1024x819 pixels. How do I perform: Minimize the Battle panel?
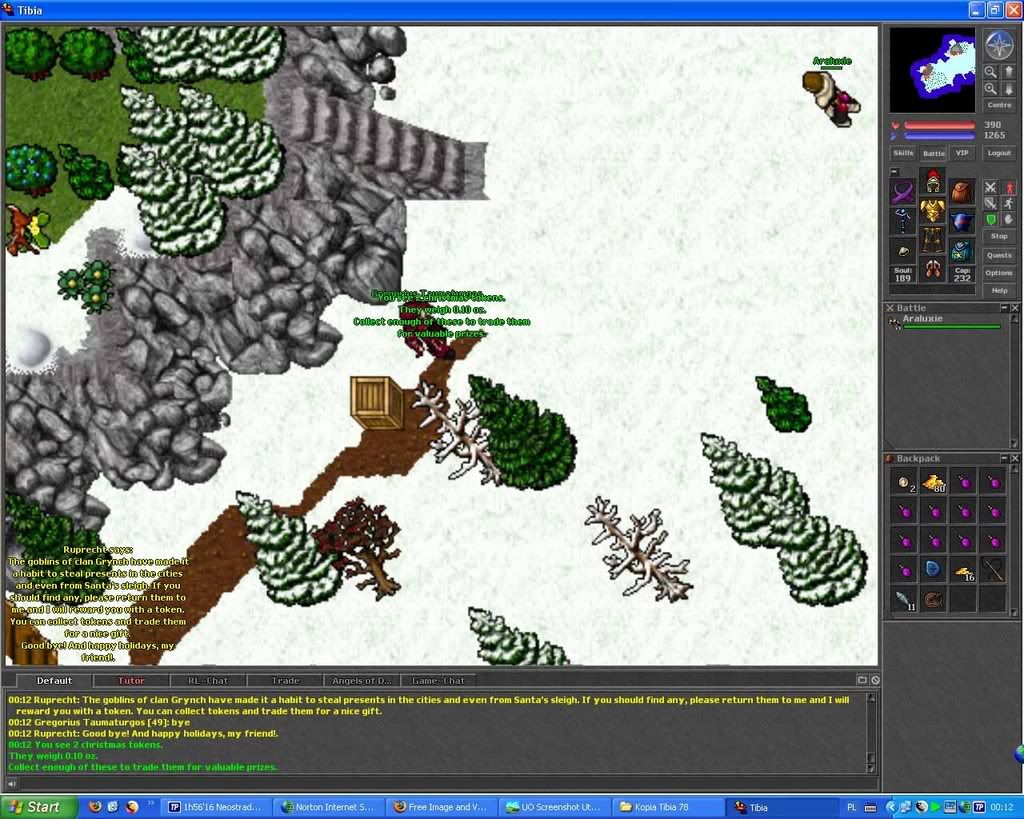point(1005,308)
